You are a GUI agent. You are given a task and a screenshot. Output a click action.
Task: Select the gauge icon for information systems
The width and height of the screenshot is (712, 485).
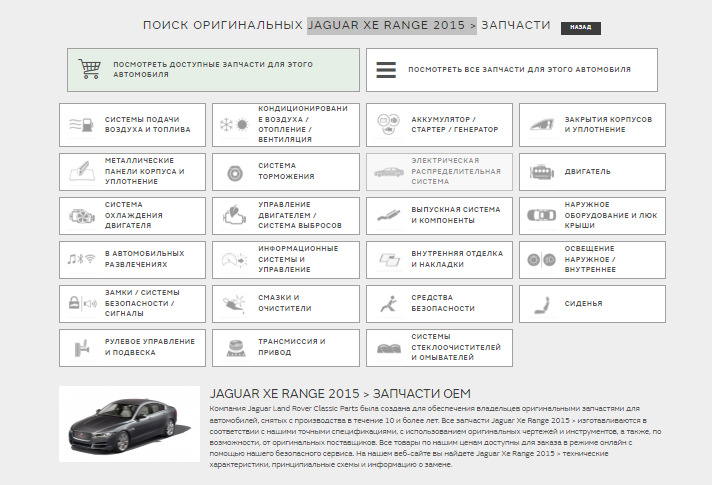234,260
